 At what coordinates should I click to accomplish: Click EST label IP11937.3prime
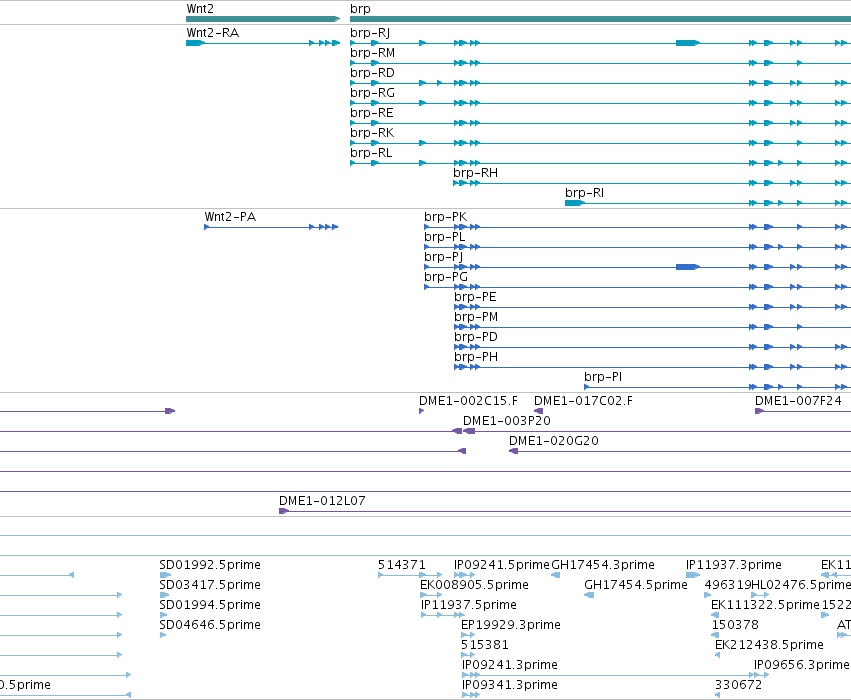click(x=734, y=565)
